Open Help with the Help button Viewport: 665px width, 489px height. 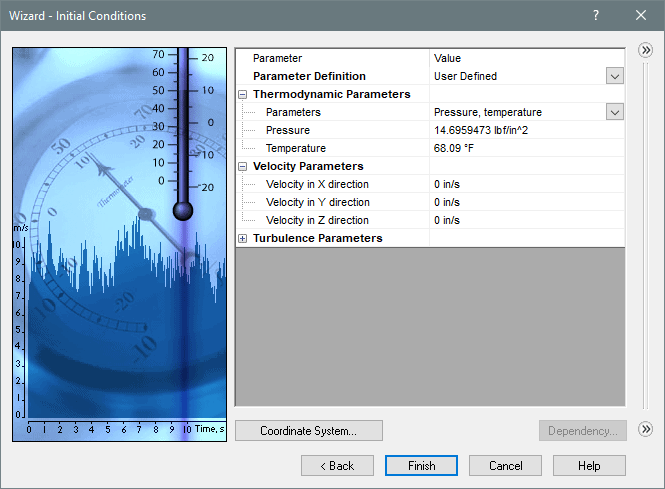589,466
